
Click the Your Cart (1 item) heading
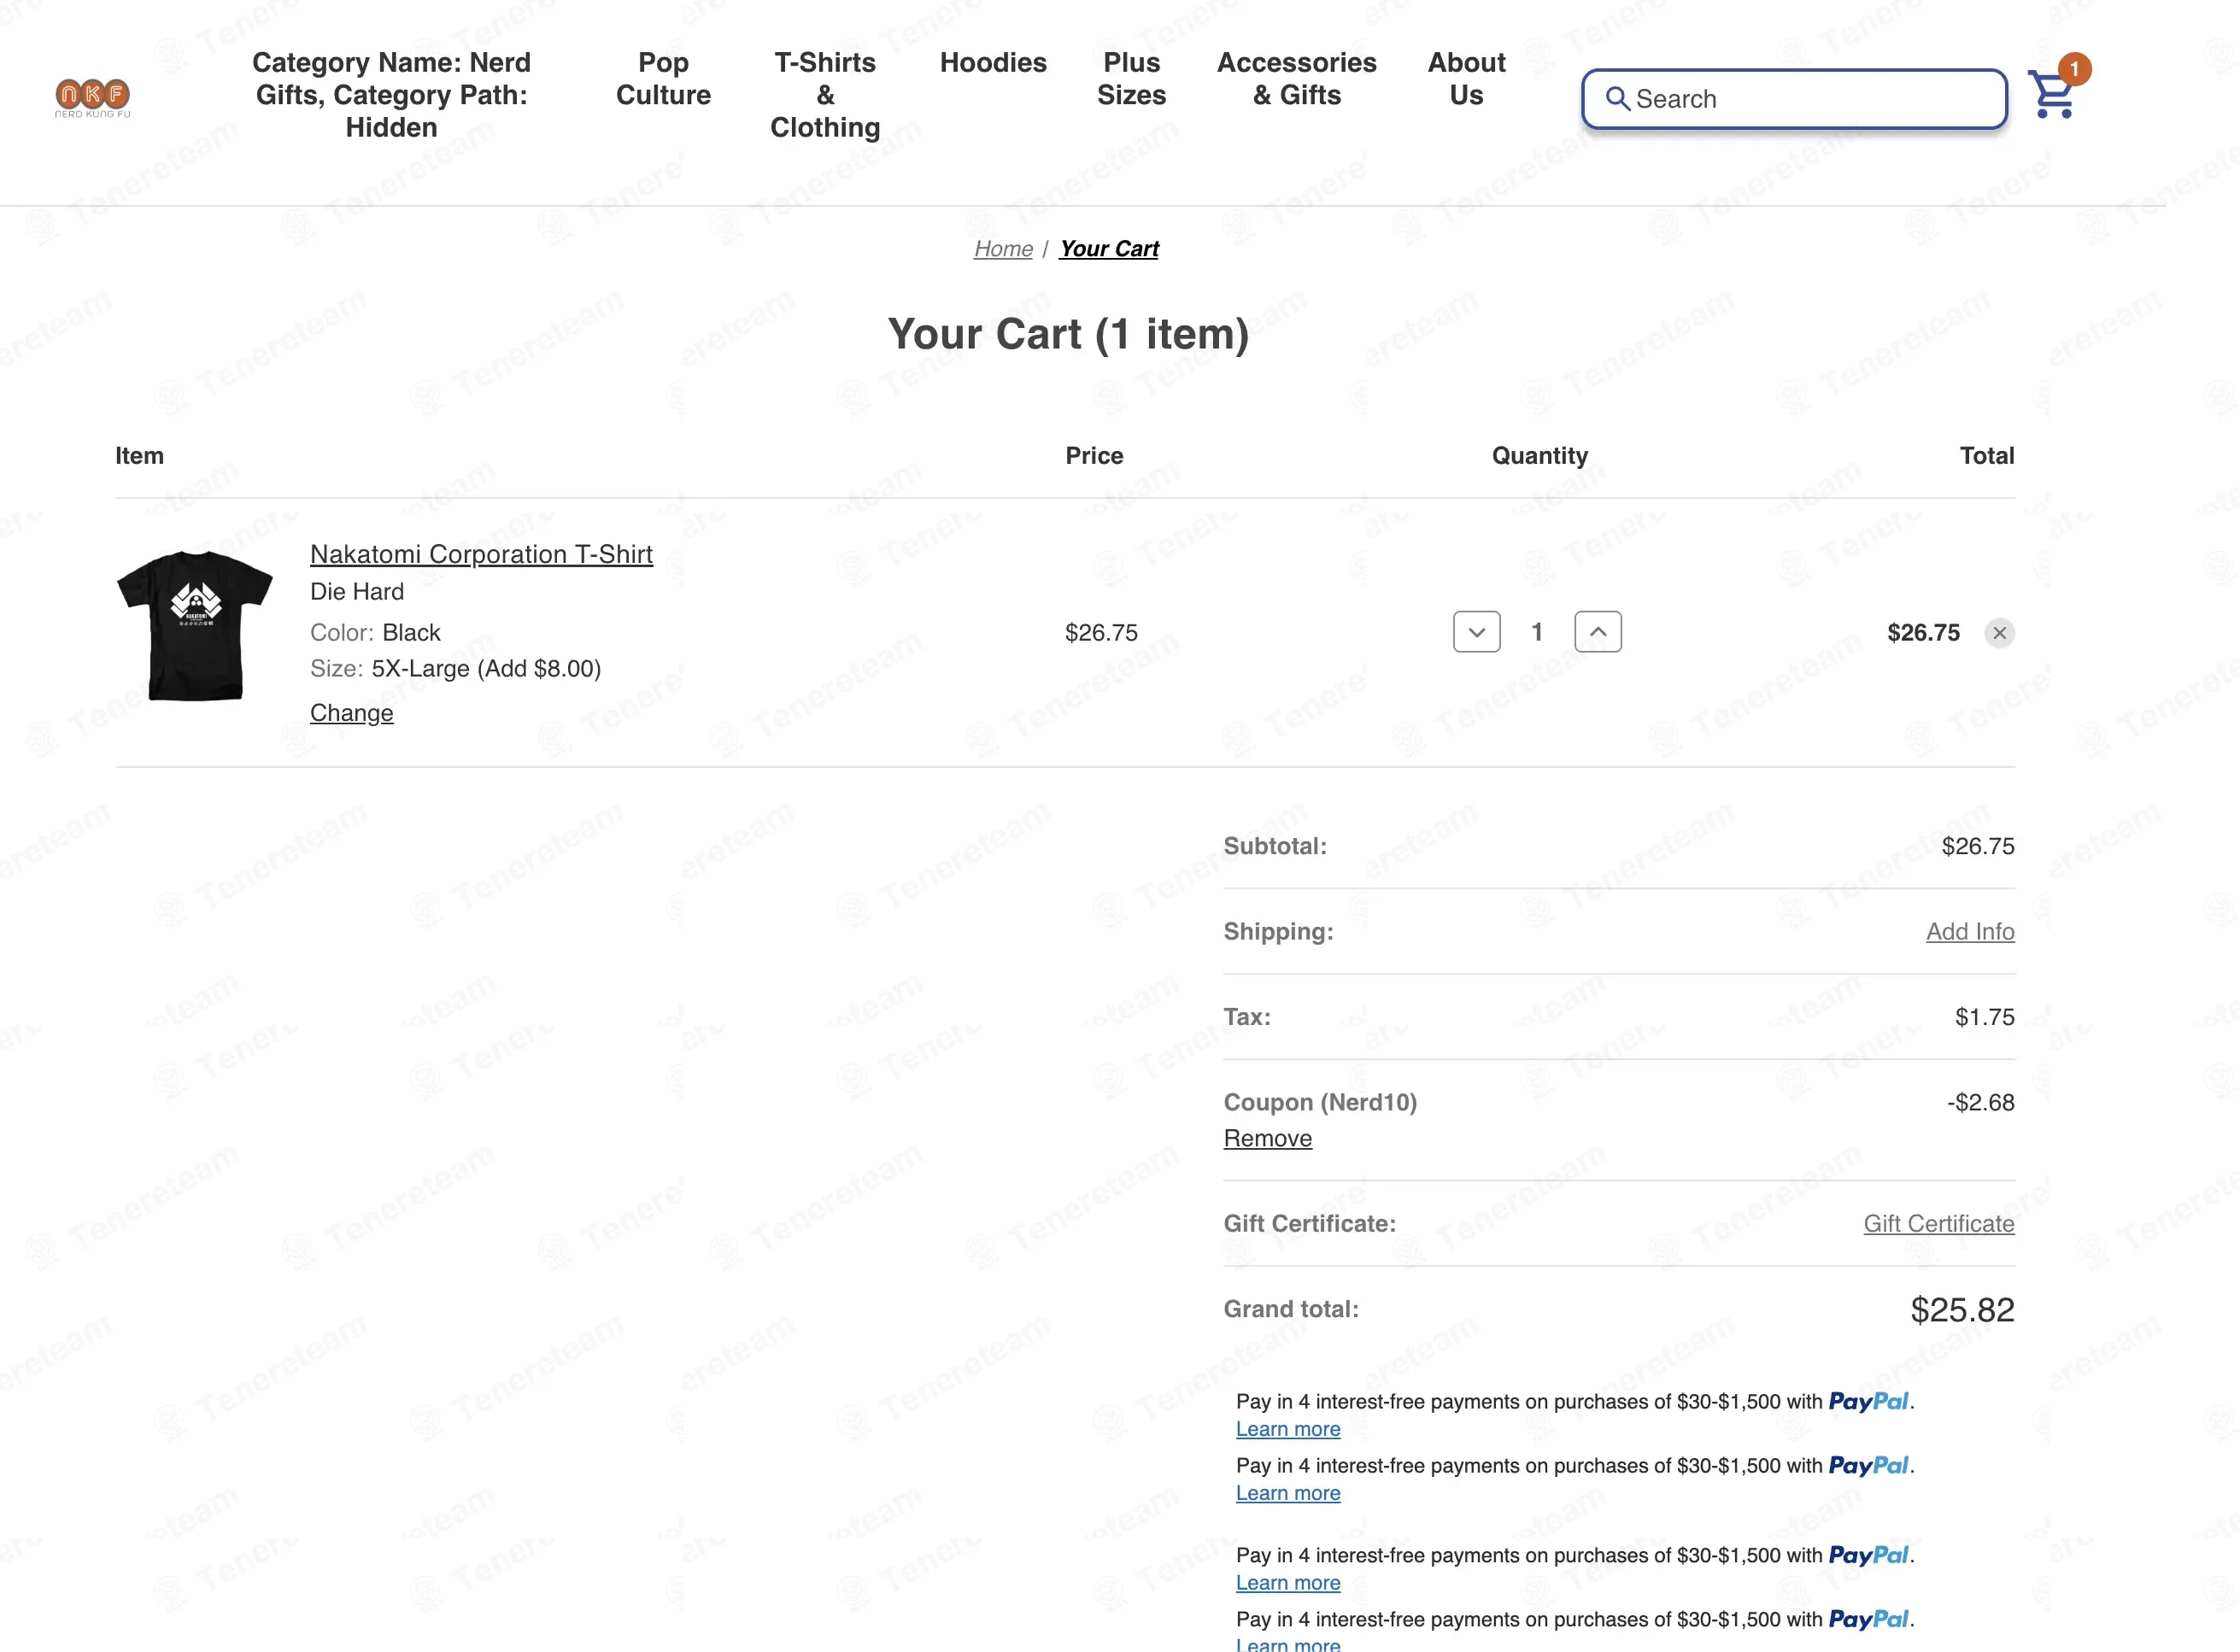[x=1068, y=334]
